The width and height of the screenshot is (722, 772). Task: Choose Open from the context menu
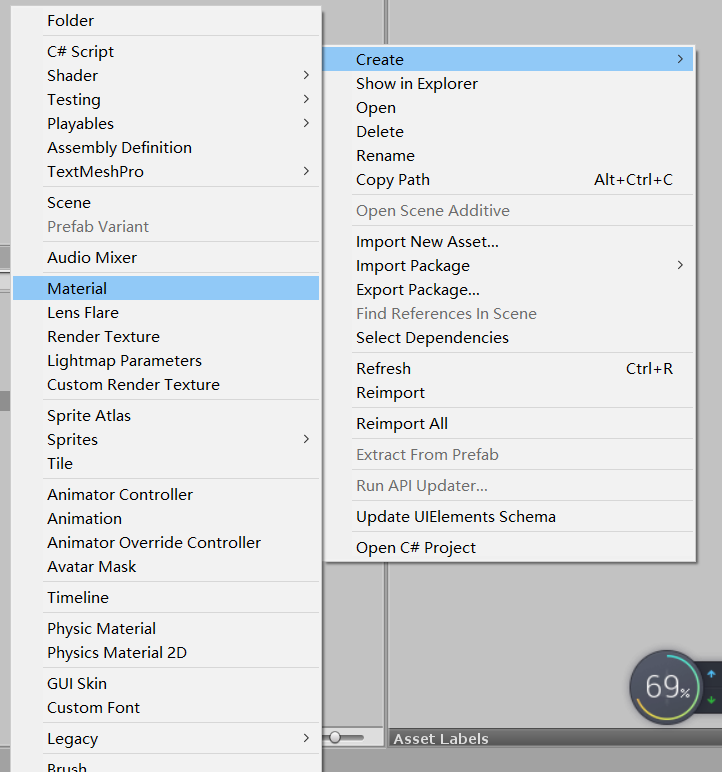point(509,108)
